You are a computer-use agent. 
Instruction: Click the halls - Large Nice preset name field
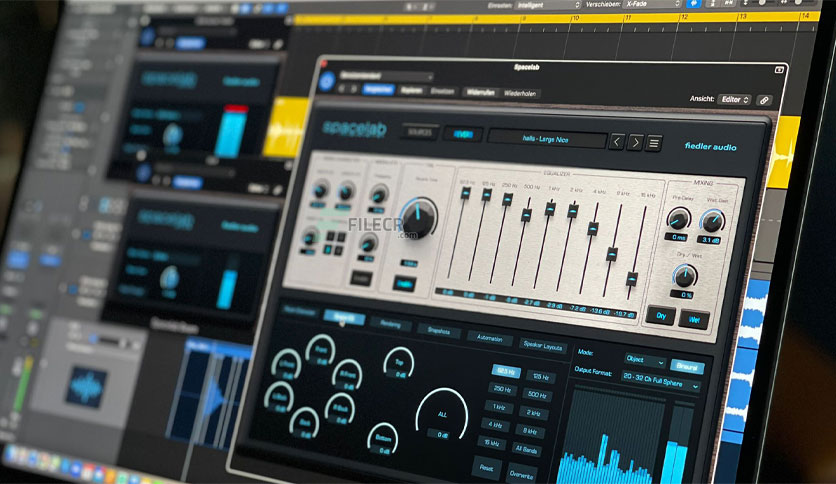pyautogui.click(x=546, y=139)
